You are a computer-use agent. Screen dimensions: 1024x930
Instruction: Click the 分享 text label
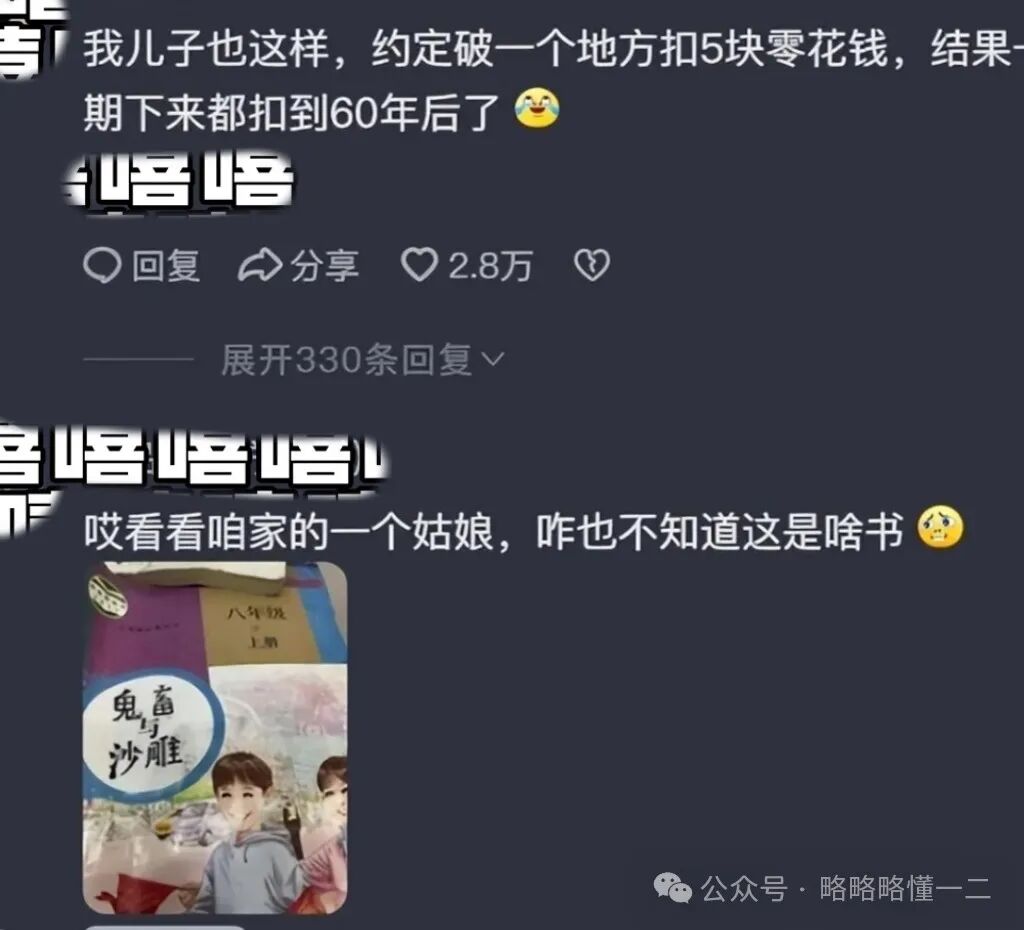coord(325,266)
